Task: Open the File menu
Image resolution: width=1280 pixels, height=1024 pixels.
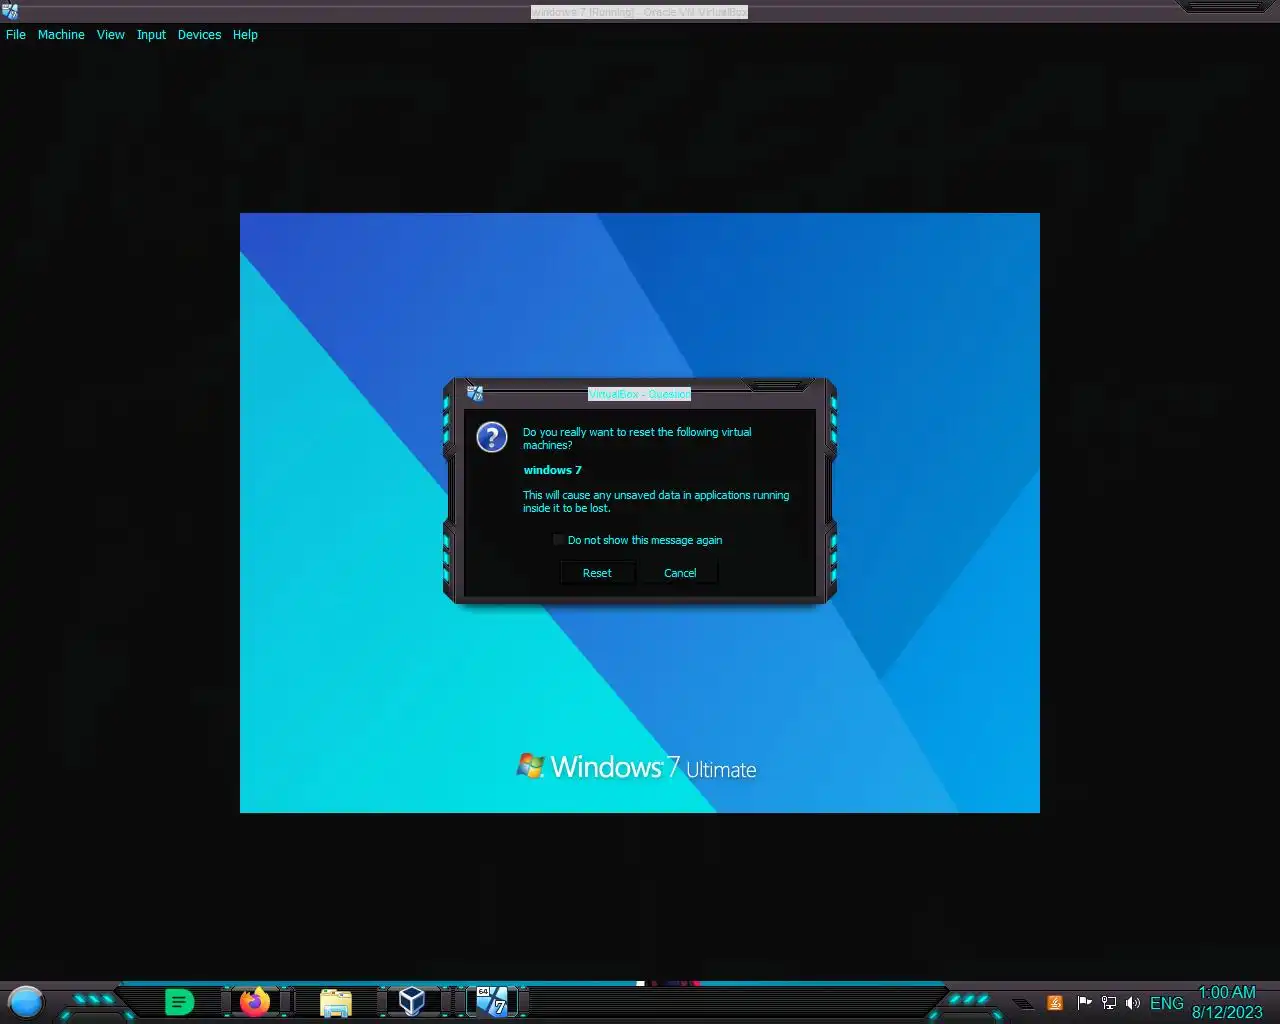Action: (x=16, y=34)
